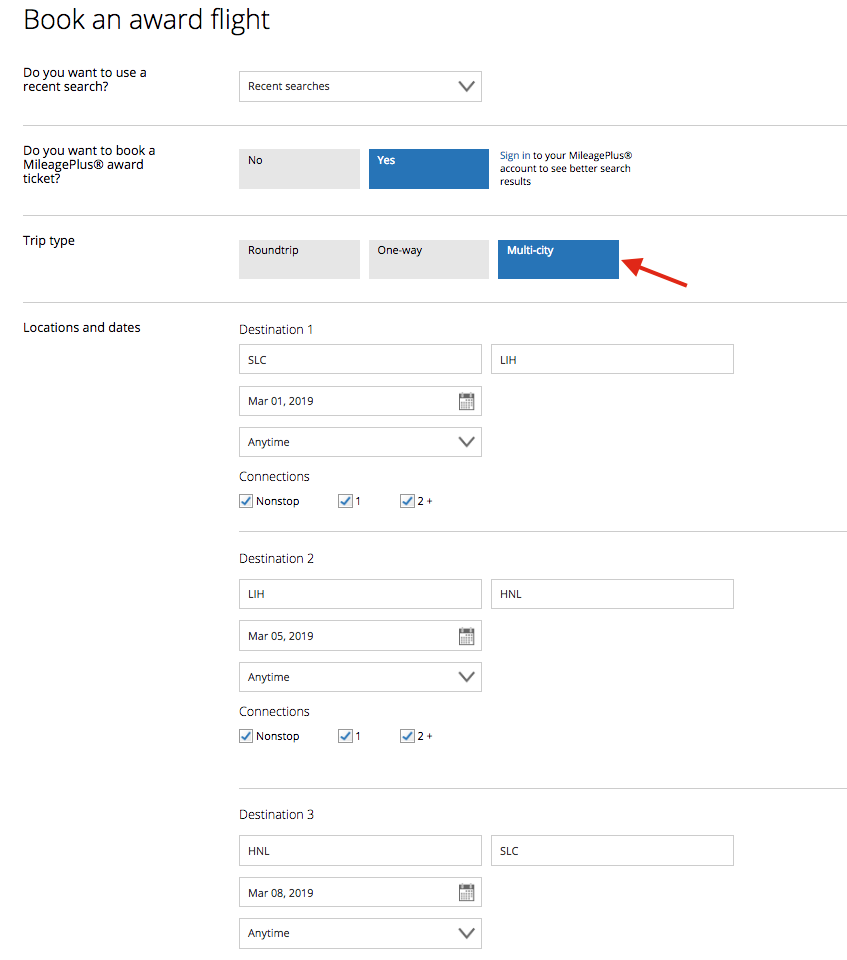Open the calendar icon for Destination 2 date
847x960 pixels.
click(x=465, y=635)
